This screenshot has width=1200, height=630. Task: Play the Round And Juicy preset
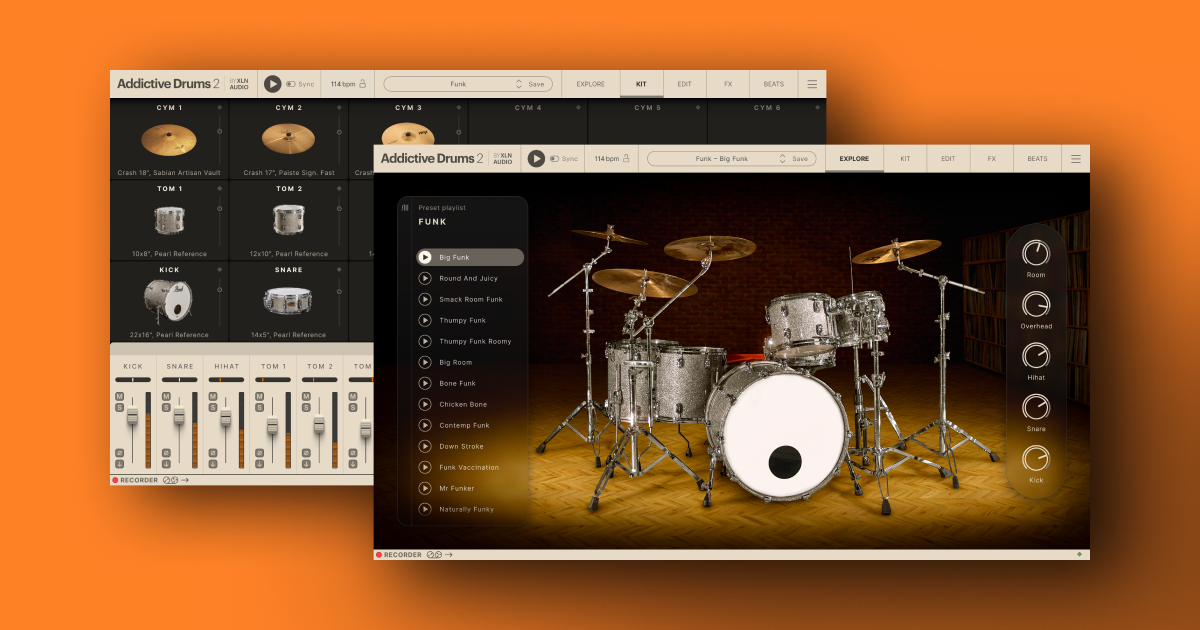[425, 278]
